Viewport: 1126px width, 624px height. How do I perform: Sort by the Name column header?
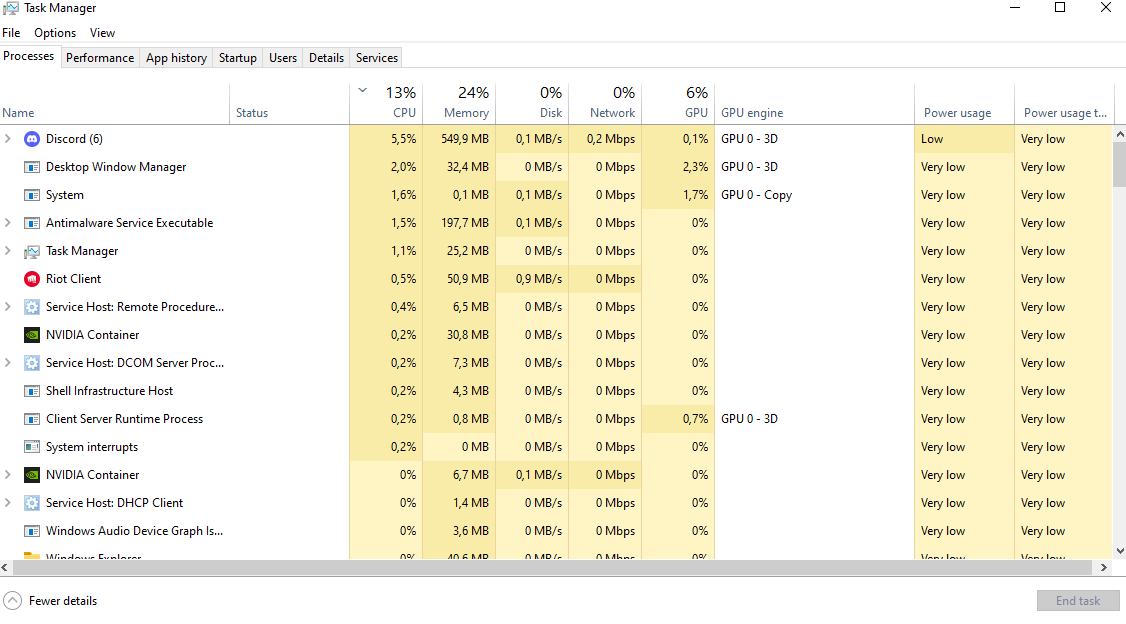click(114, 104)
